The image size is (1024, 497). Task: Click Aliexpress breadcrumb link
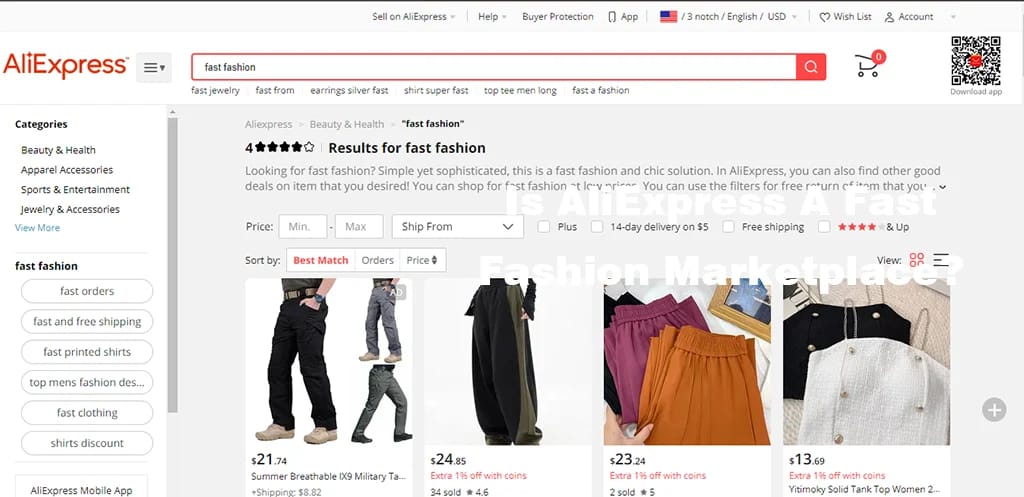(268, 124)
